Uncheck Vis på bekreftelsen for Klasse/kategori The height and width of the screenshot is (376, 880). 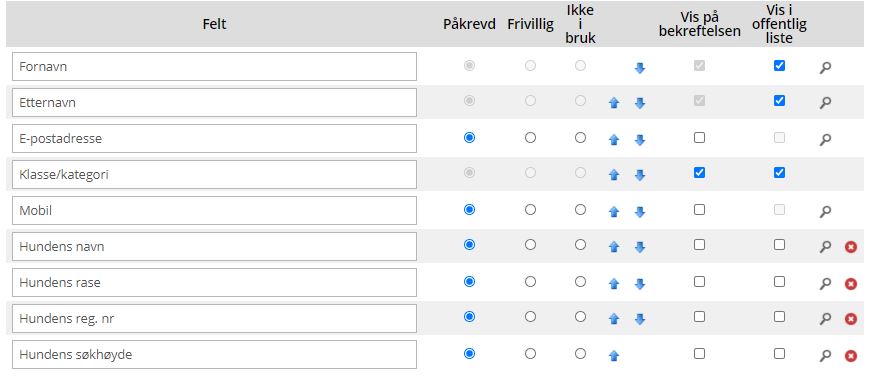point(699,173)
